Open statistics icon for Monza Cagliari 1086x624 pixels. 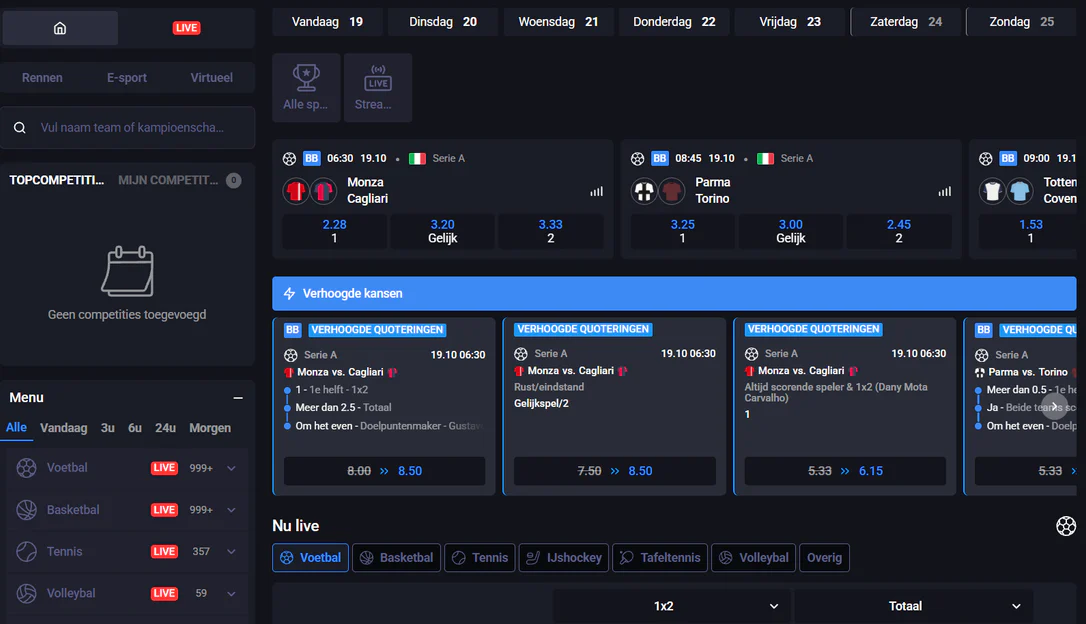(x=596, y=191)
